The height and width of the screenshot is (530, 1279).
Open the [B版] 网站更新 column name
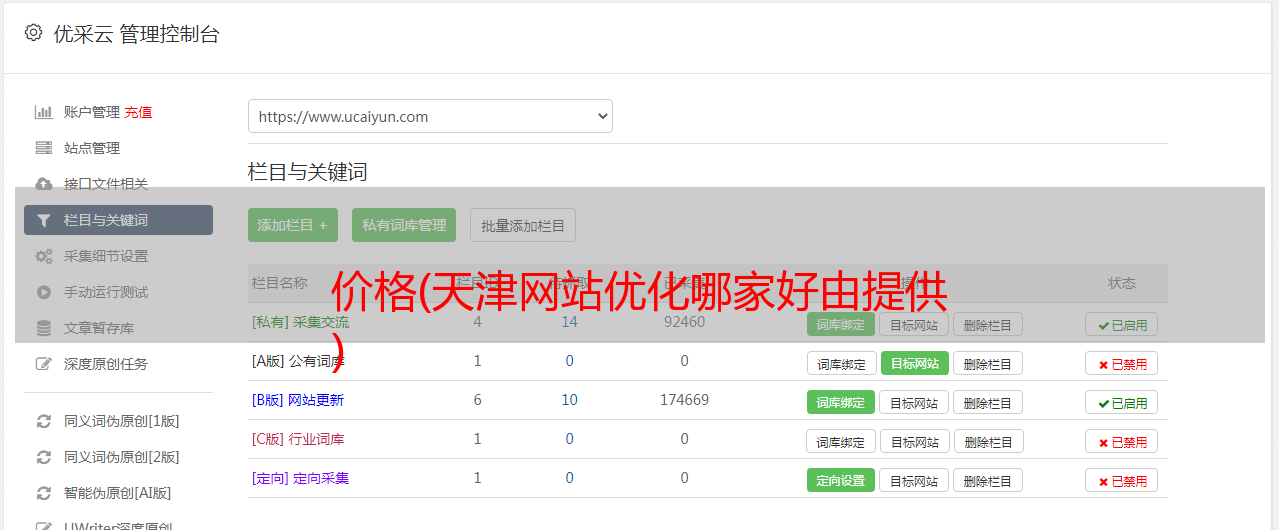pos(298,400)
